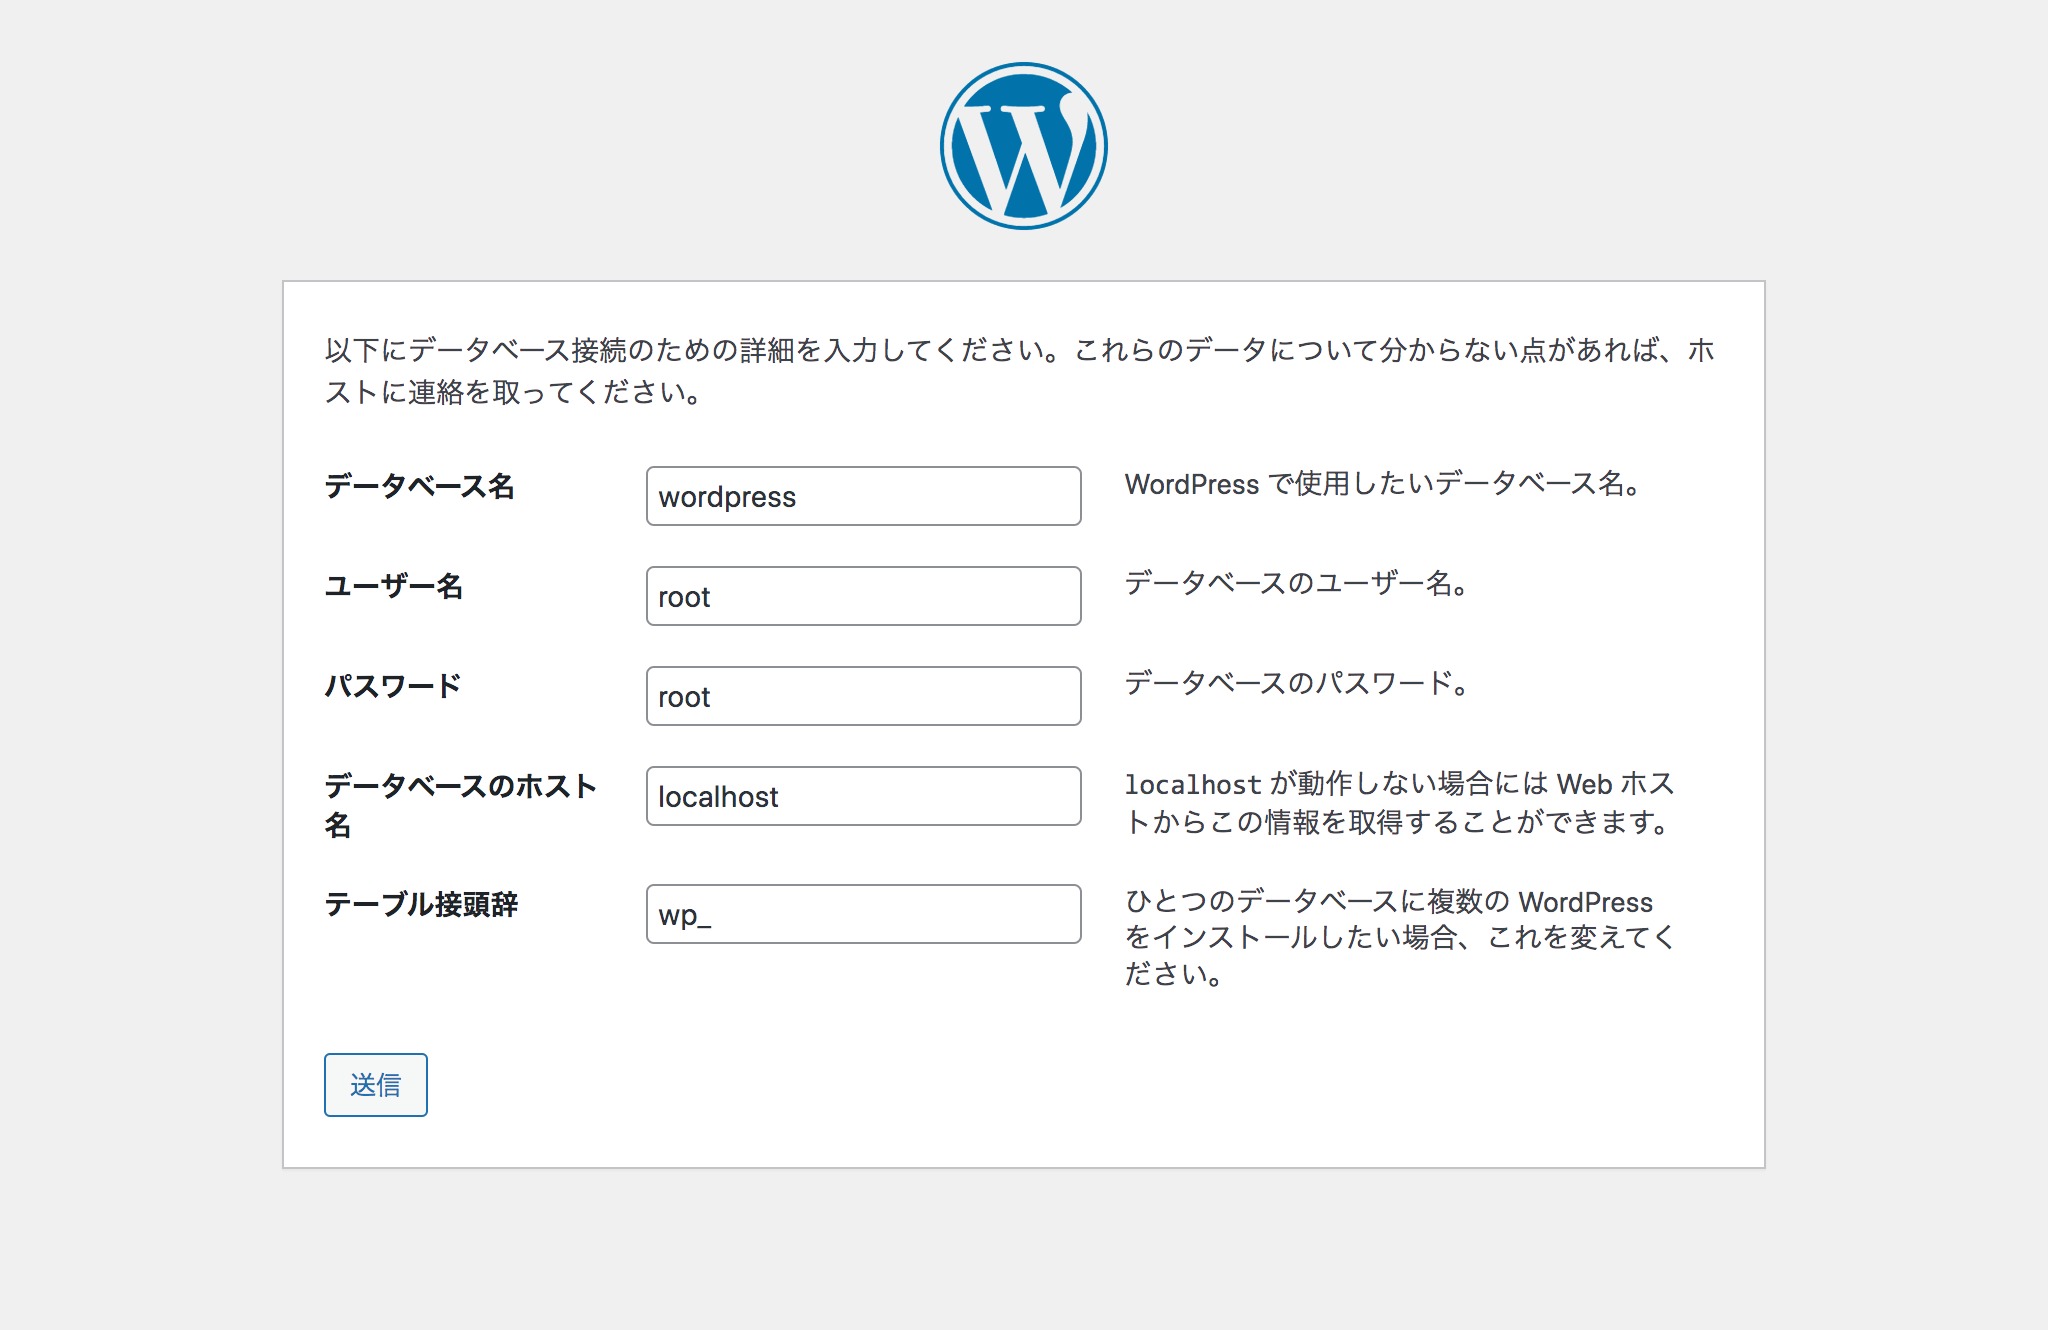
Task: Click the データベースのホスト名 label
Action: point(460,786)
